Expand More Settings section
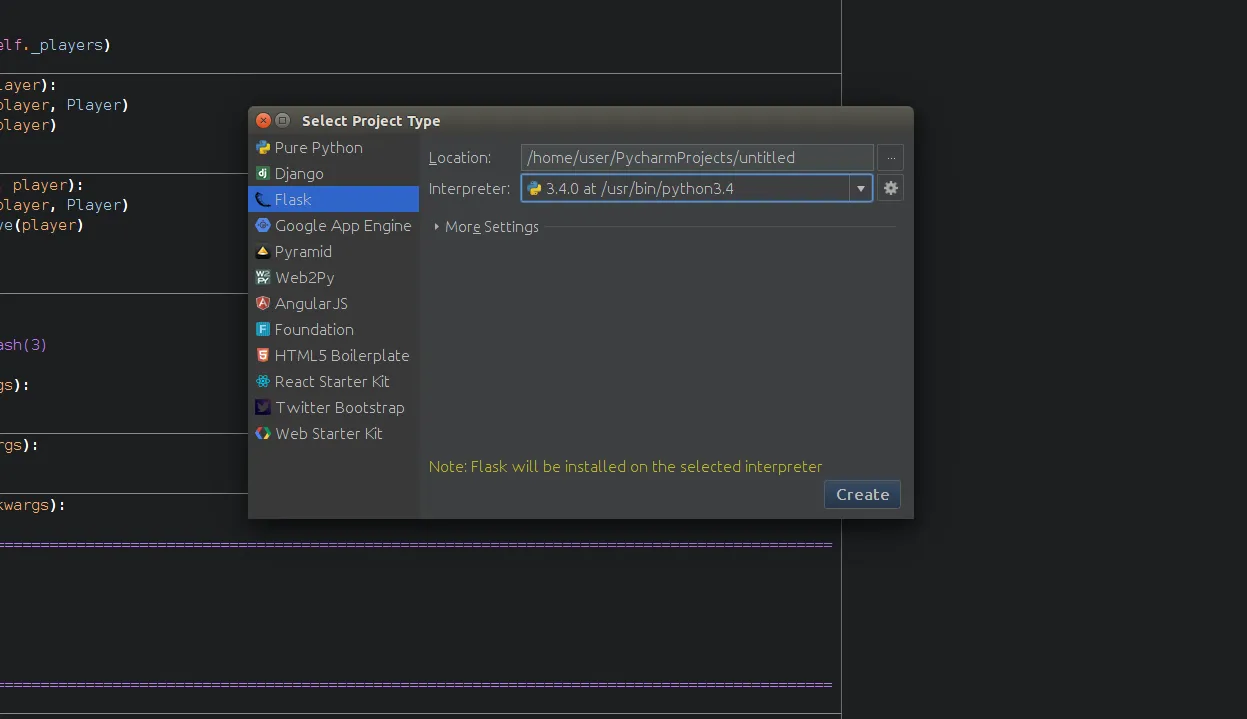Screen dimensions: 1247x719 pyautogui.click(x=487, y=227)
